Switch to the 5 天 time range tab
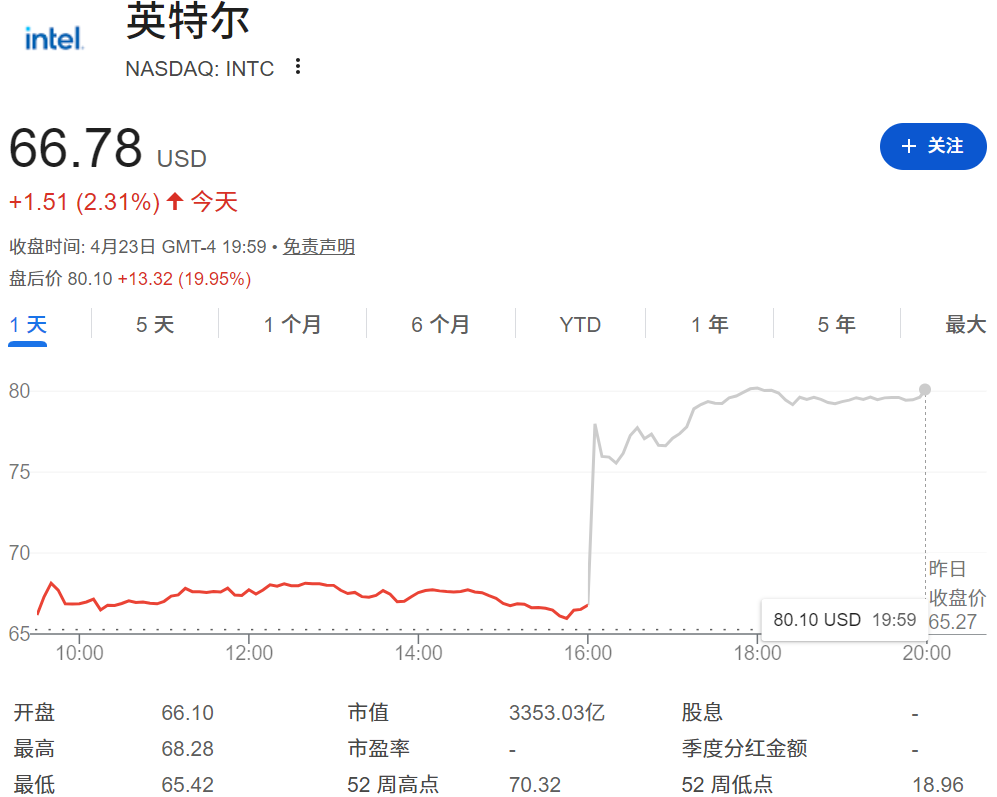997x797 pixels. coord(153,324)
